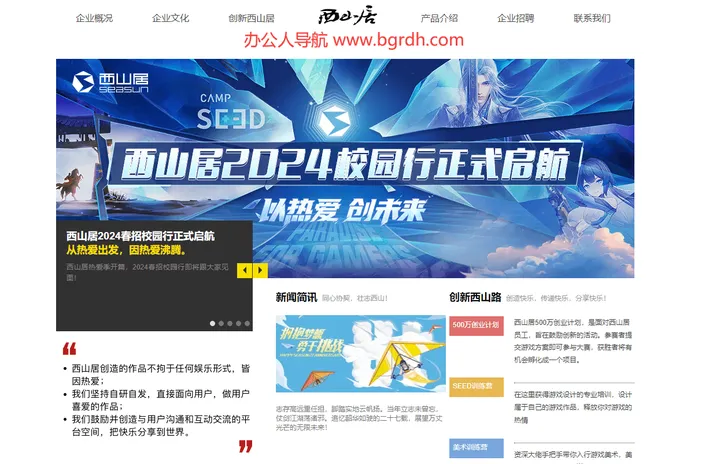Click the 同心协契，壮志西山 tagline
This screenshot has height=464, width=720.
click(x=355, y=298)
